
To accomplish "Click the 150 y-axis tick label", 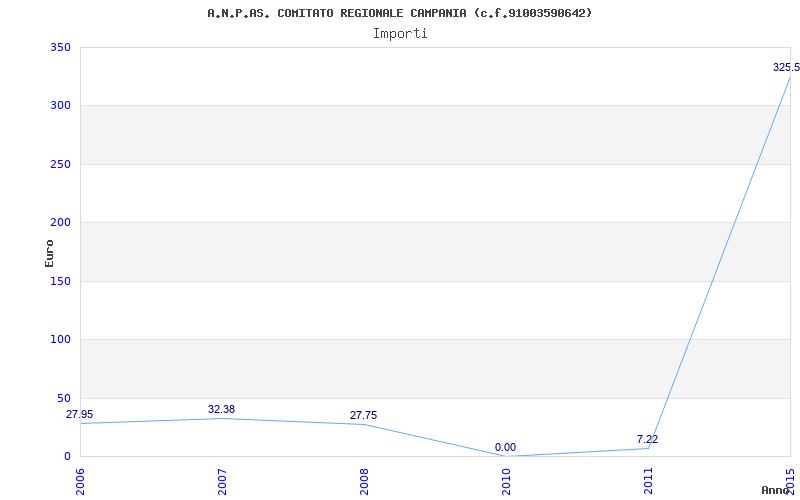I will tap(60, 281).
